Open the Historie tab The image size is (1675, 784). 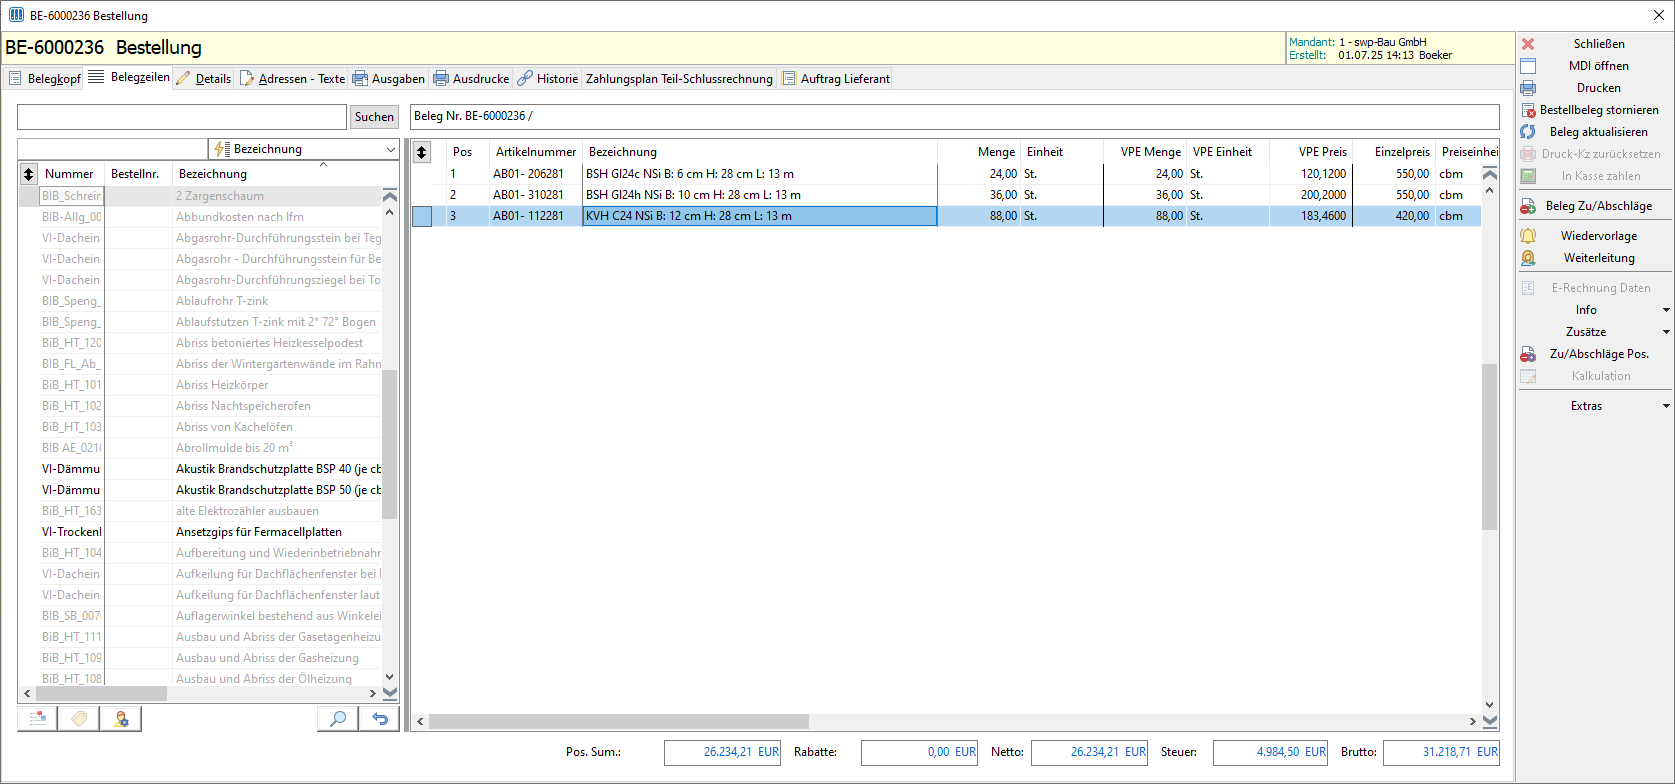tap(548, 79)
